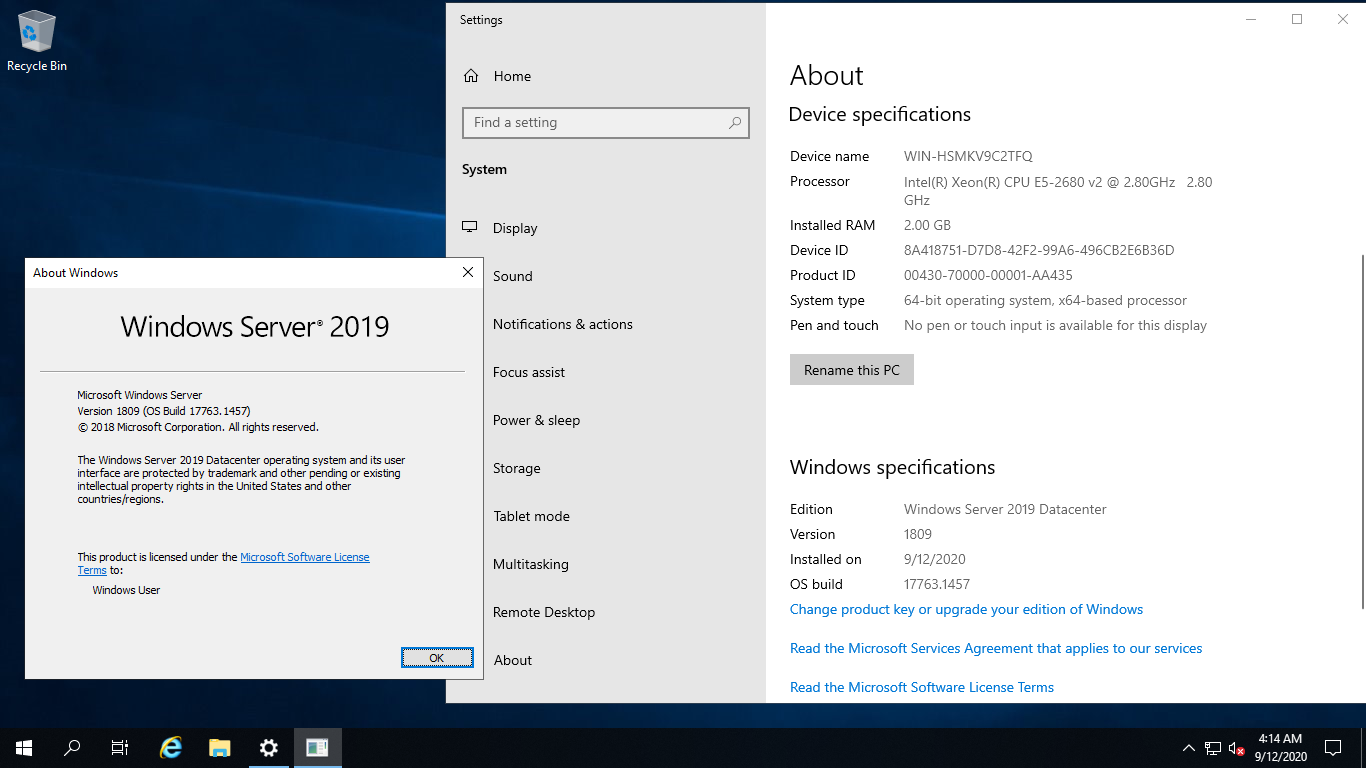Viewport: 1366px width, 768px height.
Task: Click the No pen or touch input text
Action: click(x=1055, y=325)
